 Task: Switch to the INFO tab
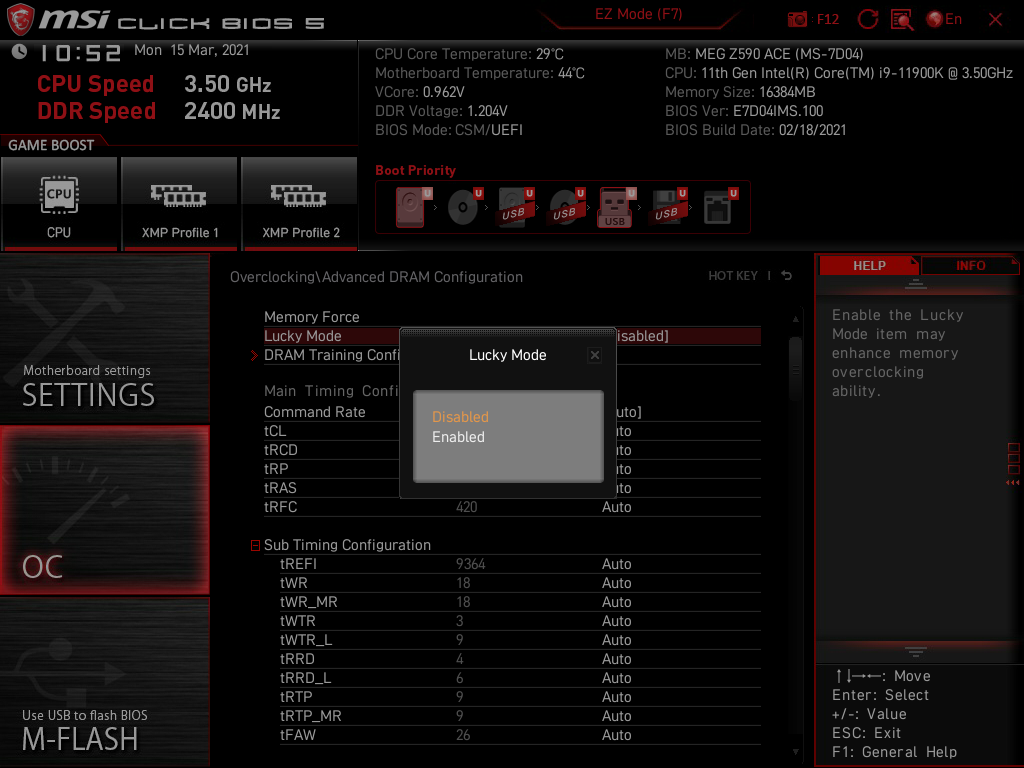point(970,266)
